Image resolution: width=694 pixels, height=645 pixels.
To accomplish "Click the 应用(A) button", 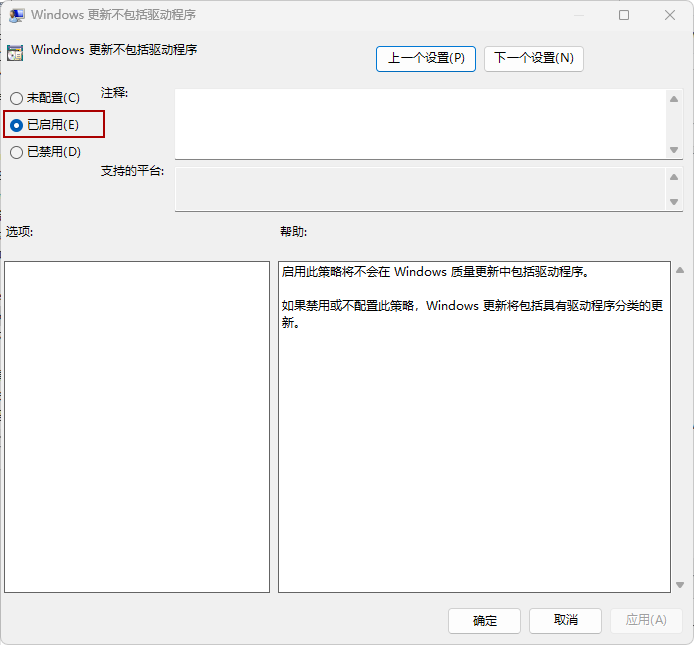I will point(646,621).
